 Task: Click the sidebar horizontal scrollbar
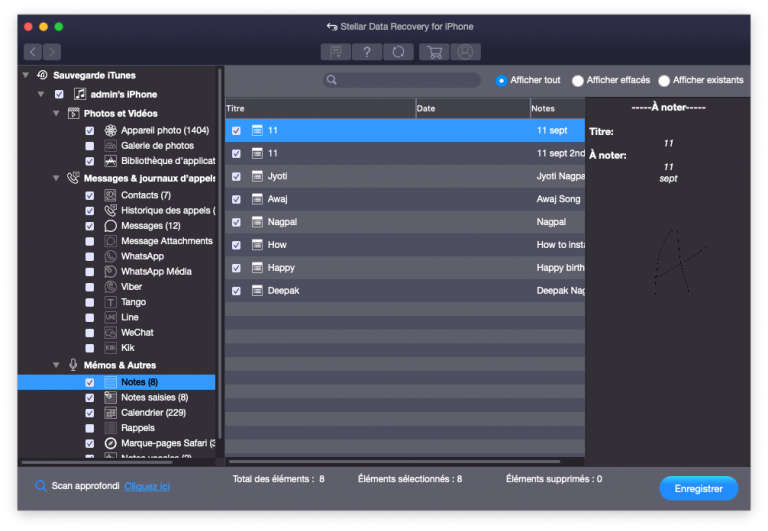coord(97,462)
